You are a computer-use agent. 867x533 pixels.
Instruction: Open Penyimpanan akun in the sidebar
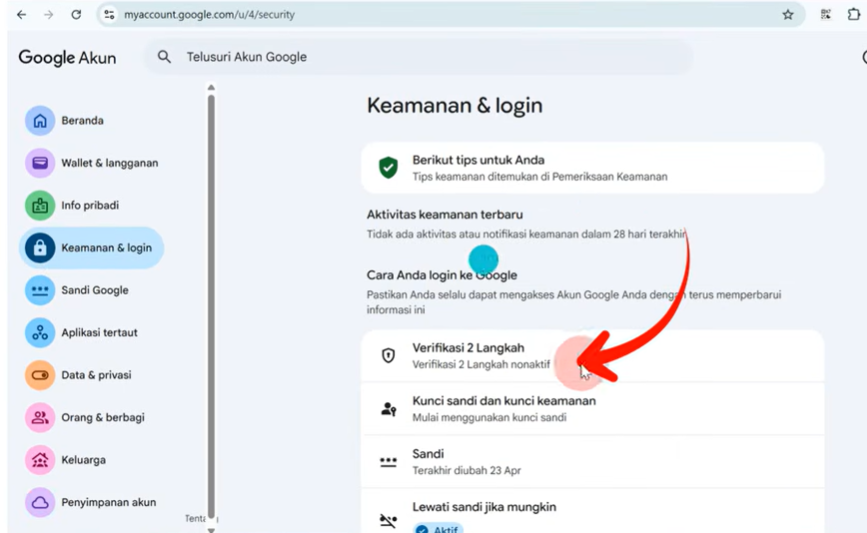(91, 502)
